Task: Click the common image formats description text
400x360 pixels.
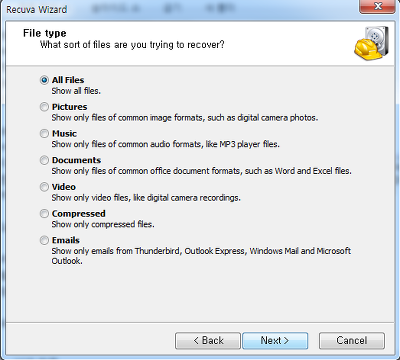Action: (x=185, y=118)
